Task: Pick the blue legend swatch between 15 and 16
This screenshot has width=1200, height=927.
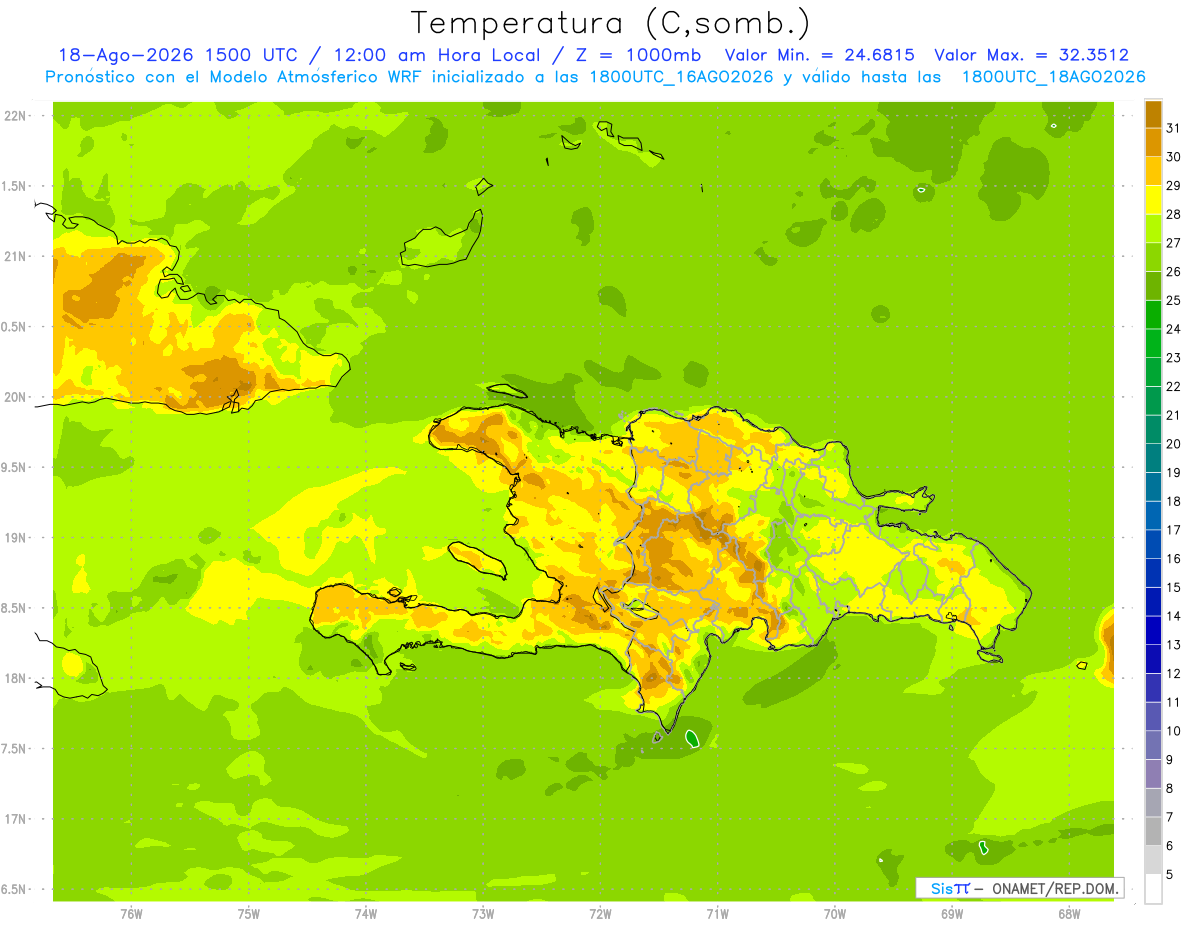Action: [x=1153, y=572]
